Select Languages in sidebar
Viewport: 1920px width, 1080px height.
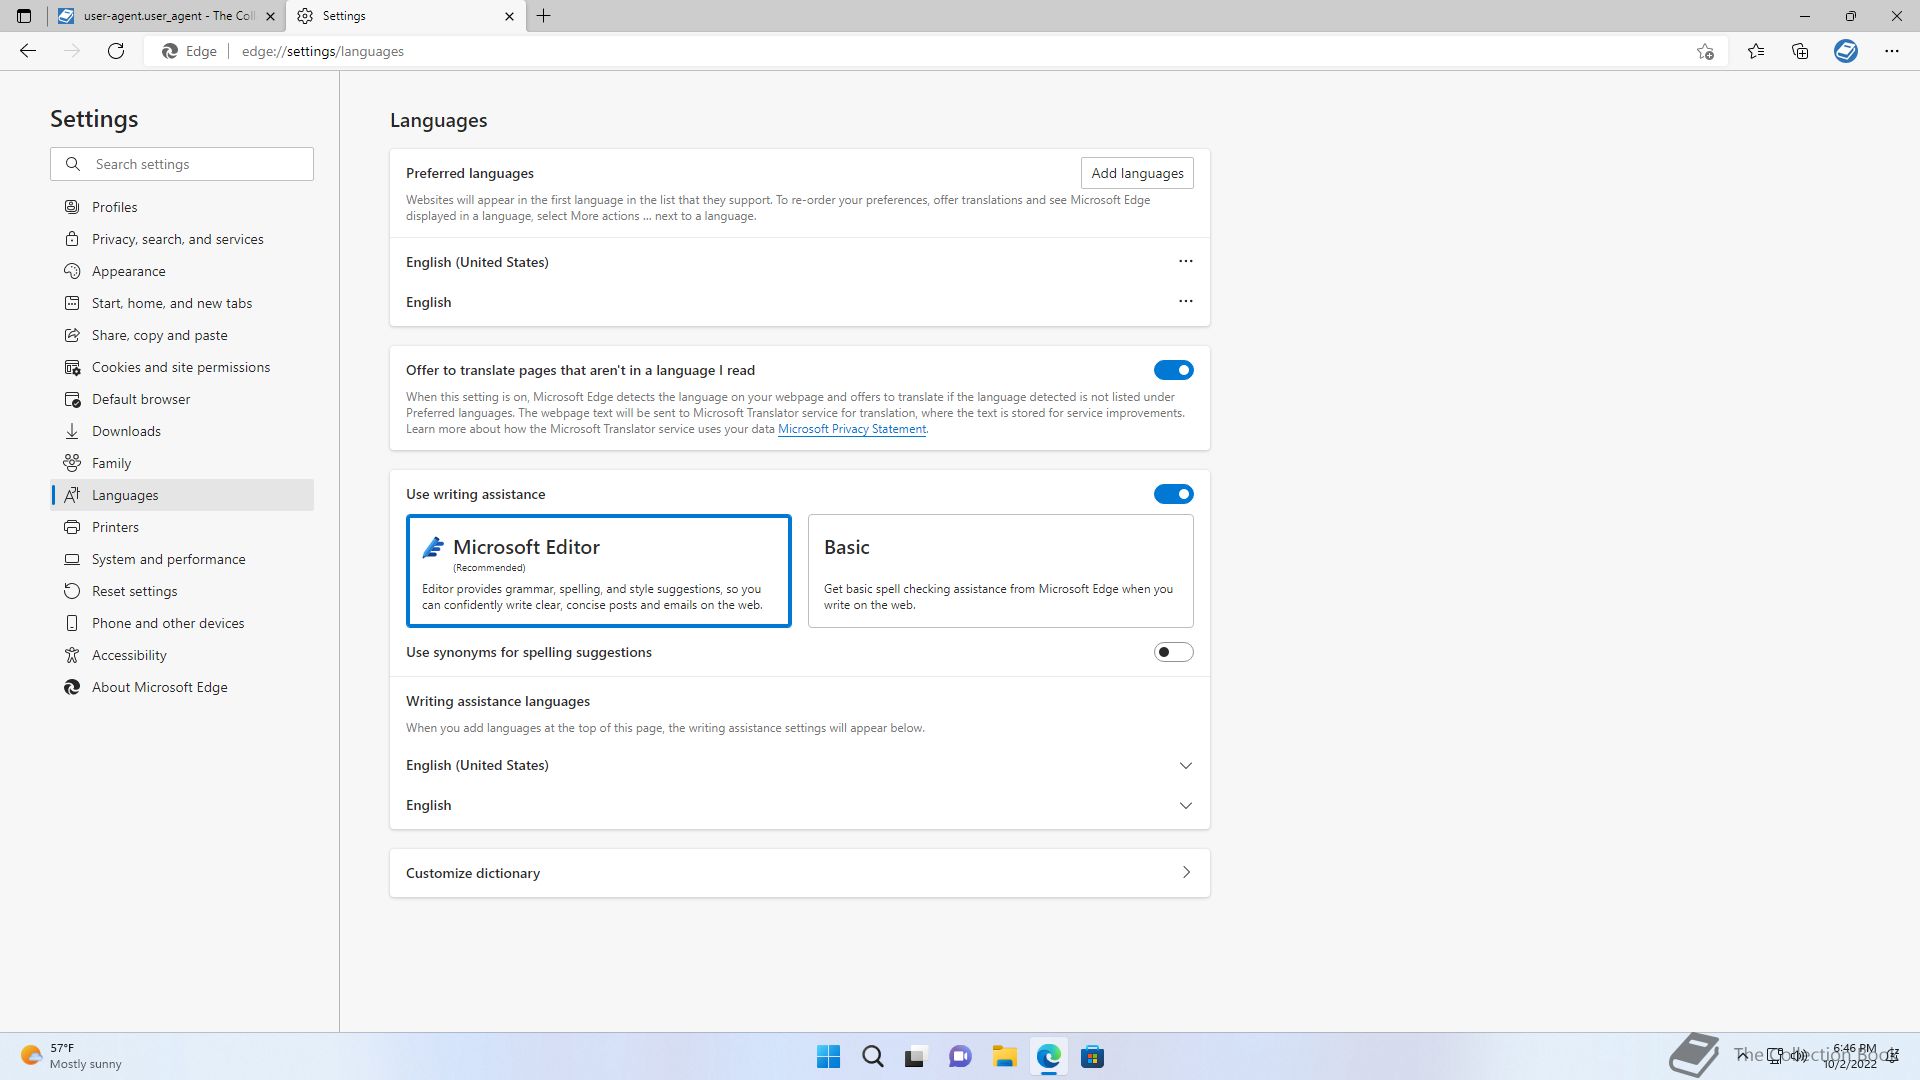pos(182,495)
